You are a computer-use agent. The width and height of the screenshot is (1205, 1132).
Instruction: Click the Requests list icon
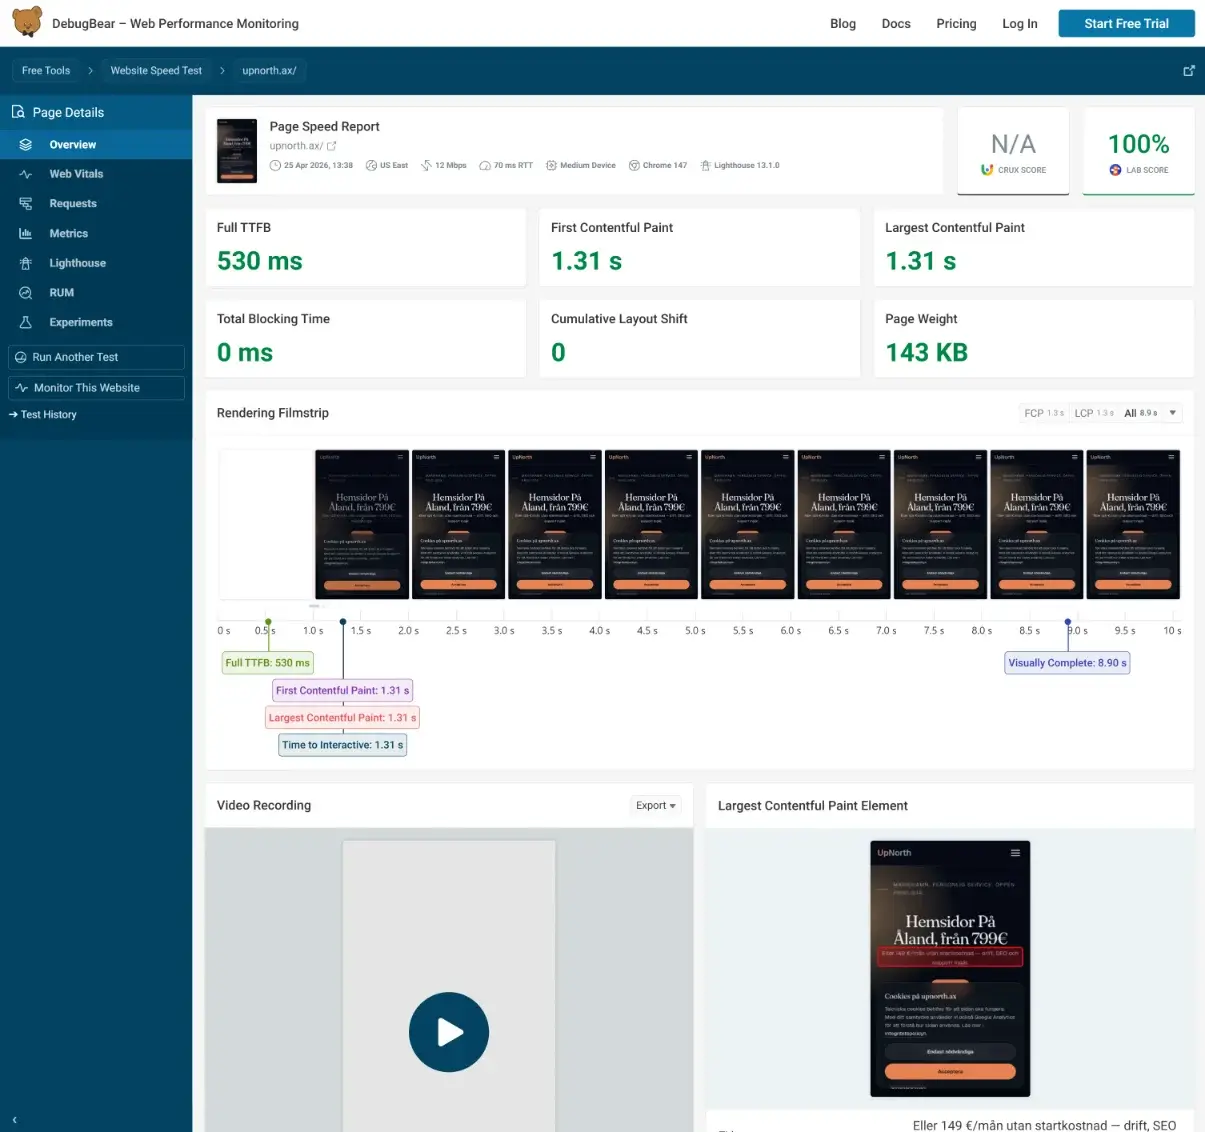(x=26, y=204)
